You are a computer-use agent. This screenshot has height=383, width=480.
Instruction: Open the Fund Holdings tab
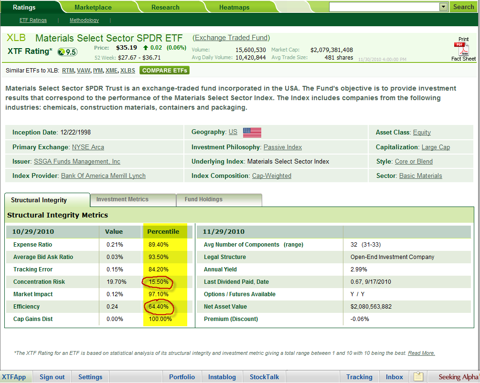tap(203, 199)
